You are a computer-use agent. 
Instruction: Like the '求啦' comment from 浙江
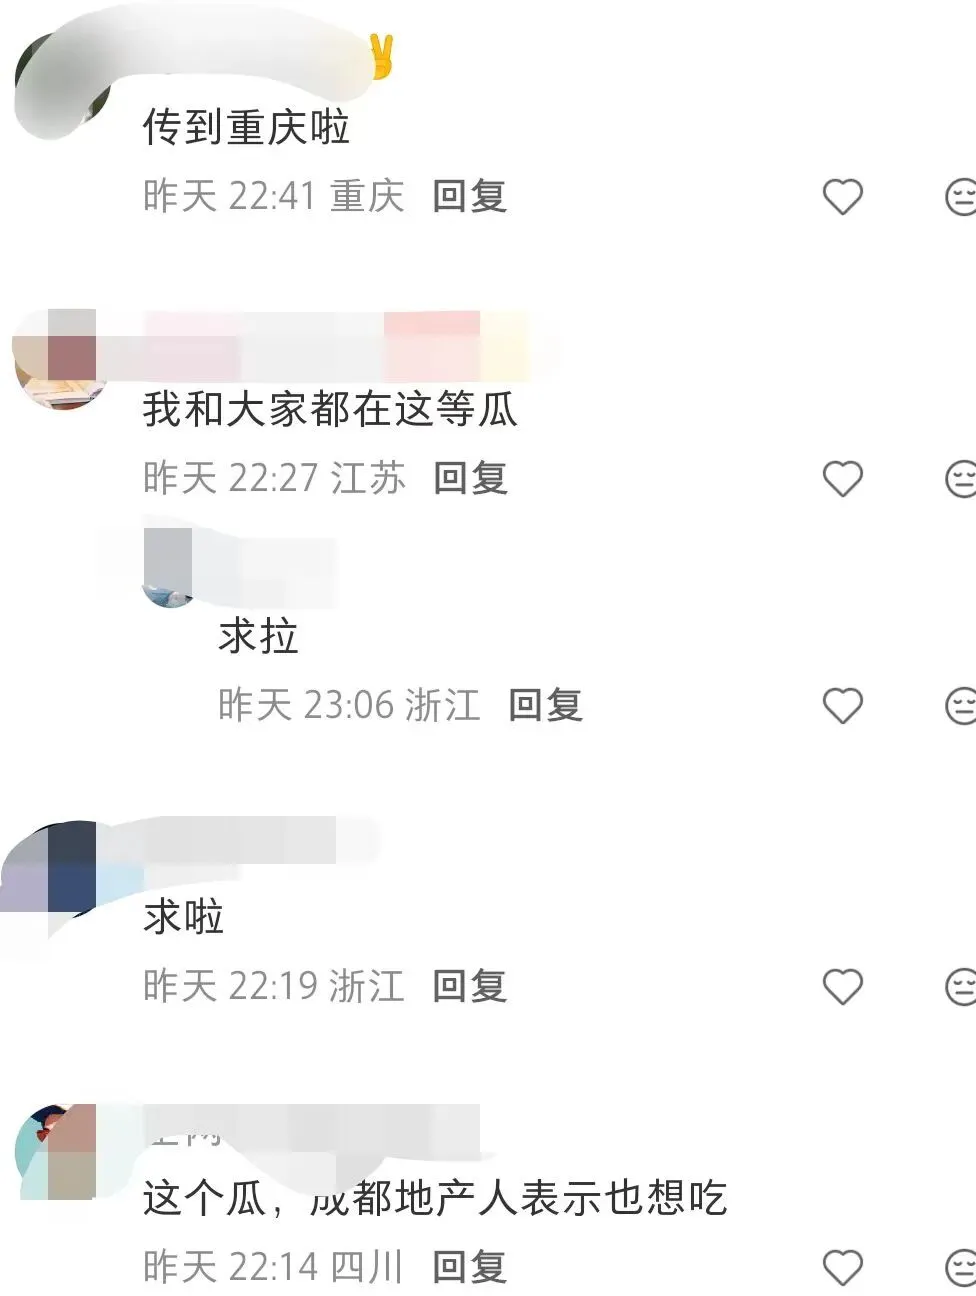click(842, 986)
